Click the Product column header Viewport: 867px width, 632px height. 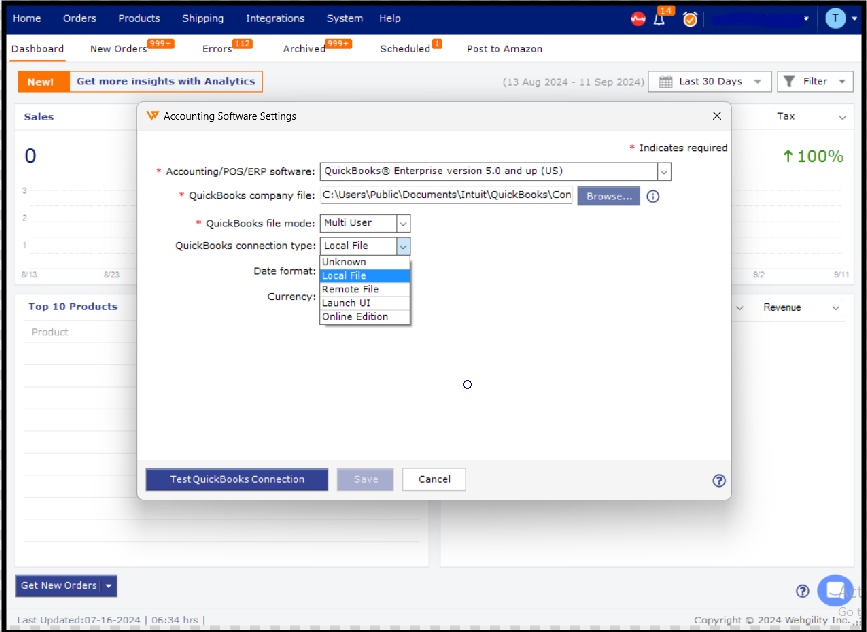(x=50, y=332)
